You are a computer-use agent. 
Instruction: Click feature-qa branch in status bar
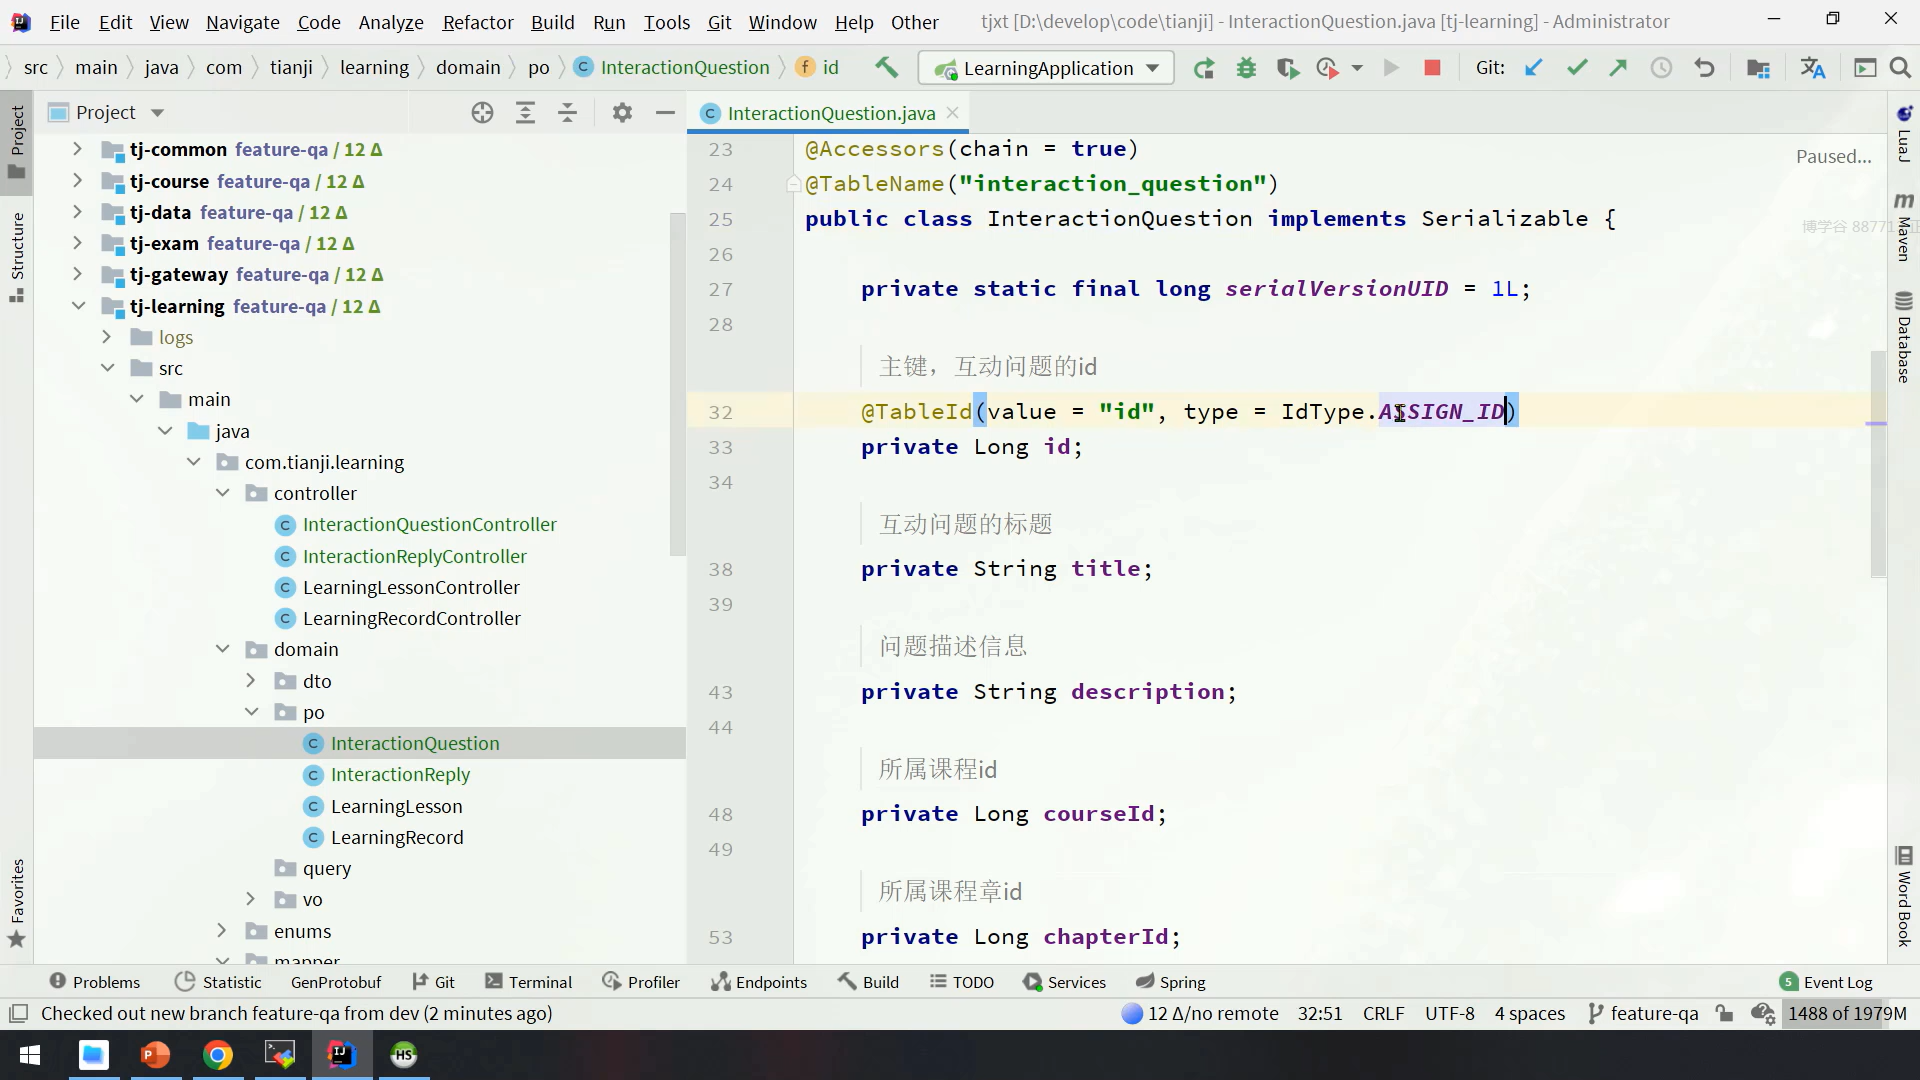[1643, 1013]
